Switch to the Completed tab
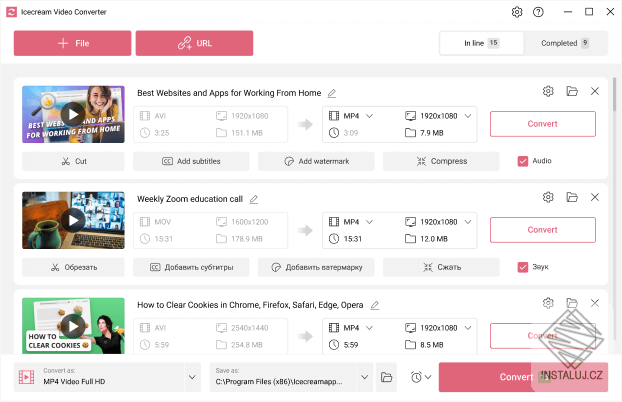This screenshot has height=402, width=622. coord(565,43)
